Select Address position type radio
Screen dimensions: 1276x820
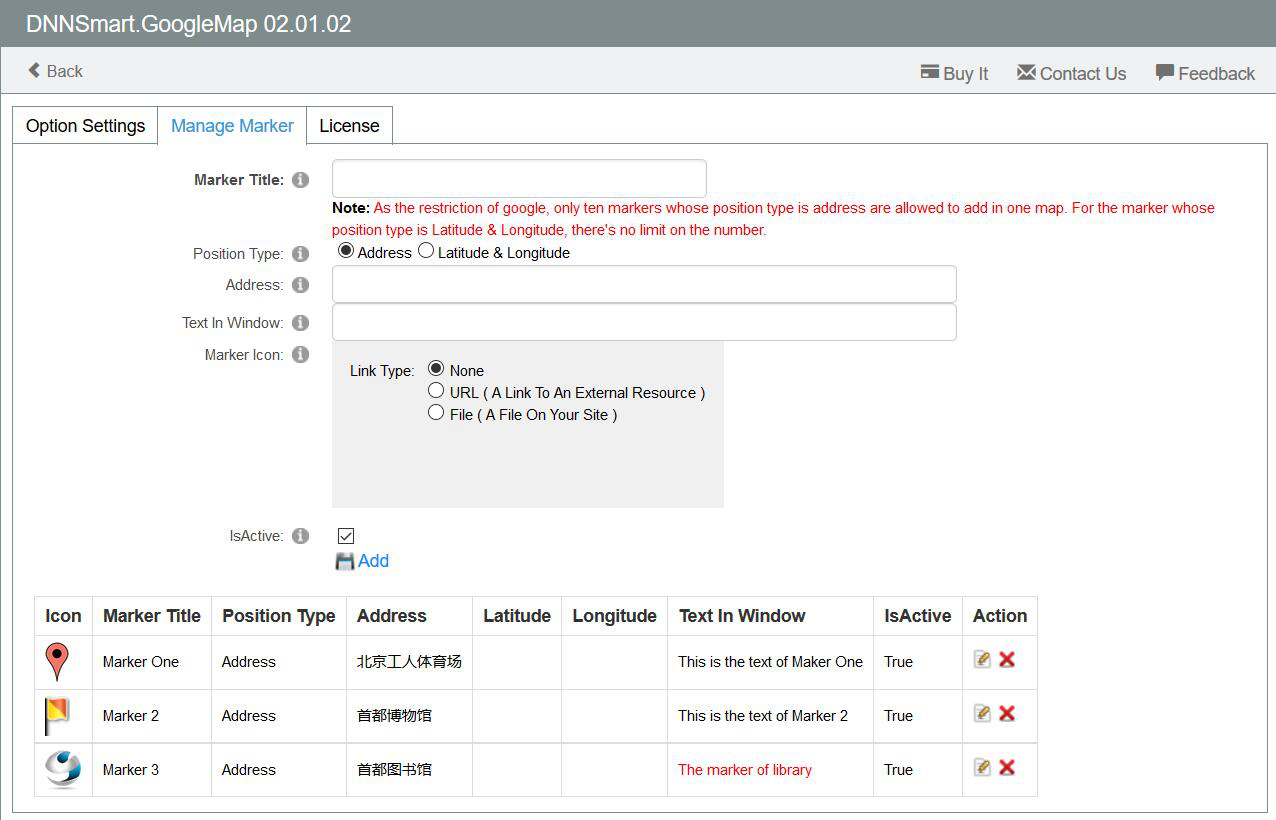[346, 251]
